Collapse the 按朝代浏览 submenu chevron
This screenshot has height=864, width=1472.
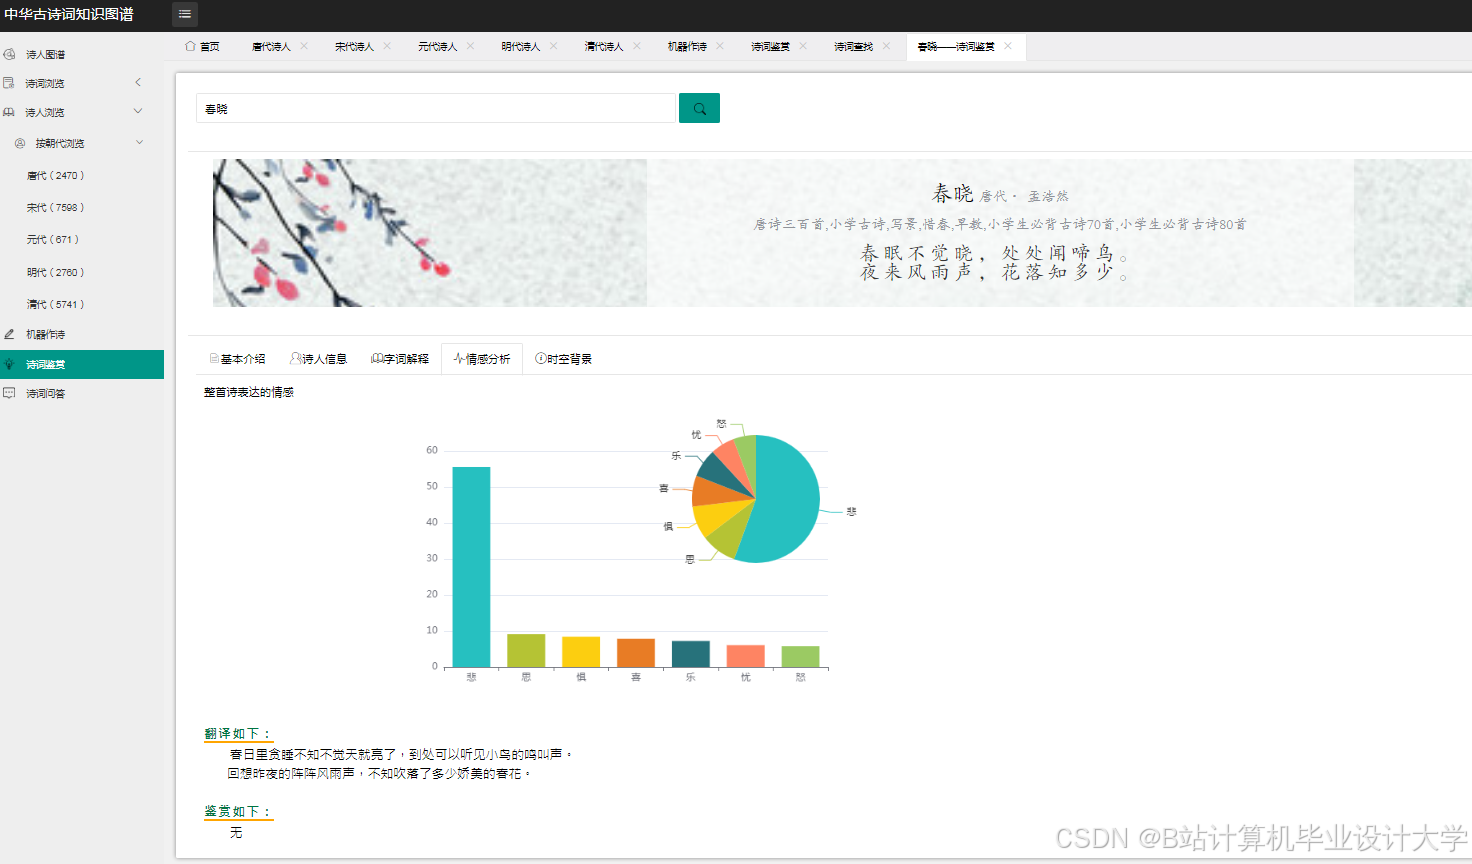(139, 142)
